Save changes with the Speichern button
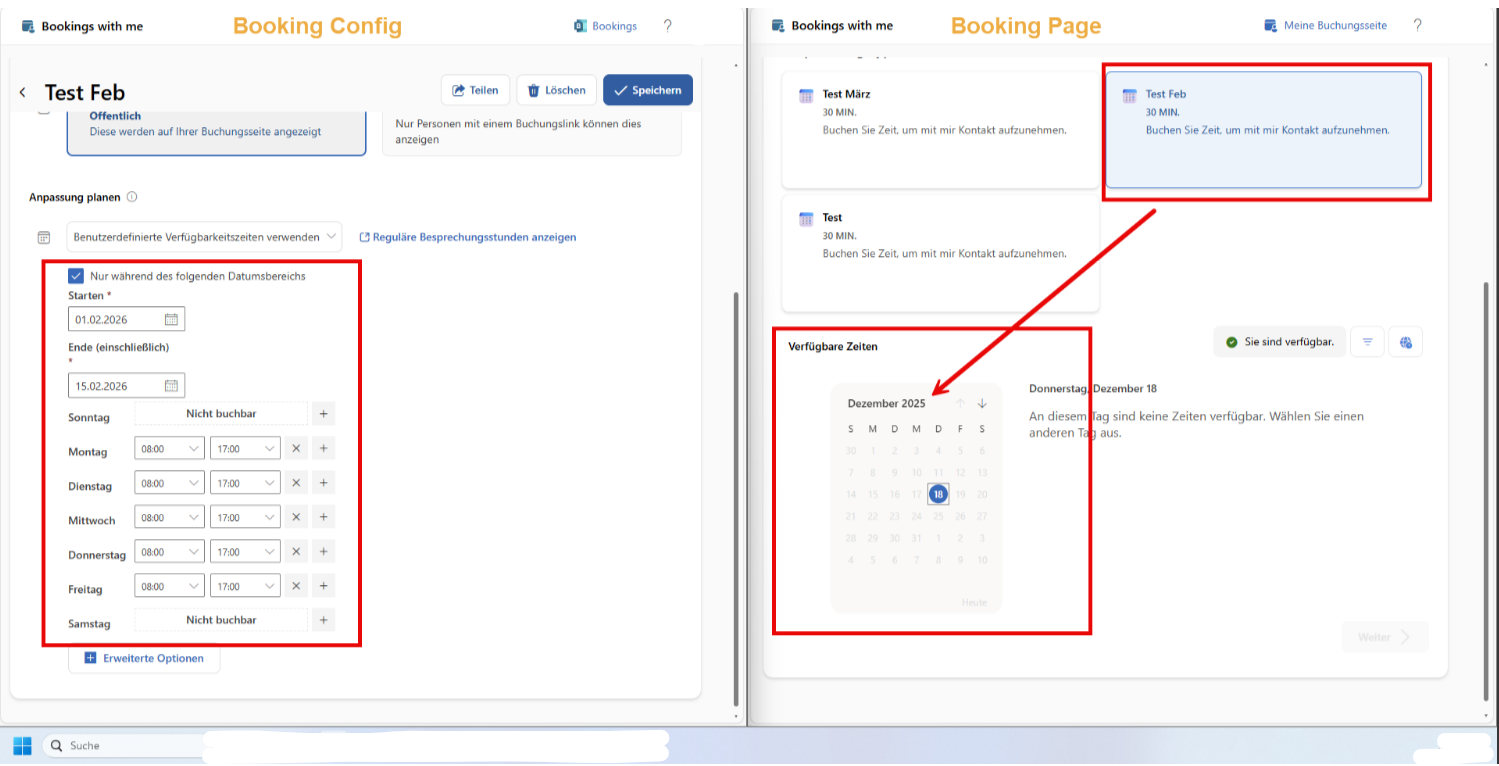Viewport: 1499px width, 766px height. click(648, 90)
